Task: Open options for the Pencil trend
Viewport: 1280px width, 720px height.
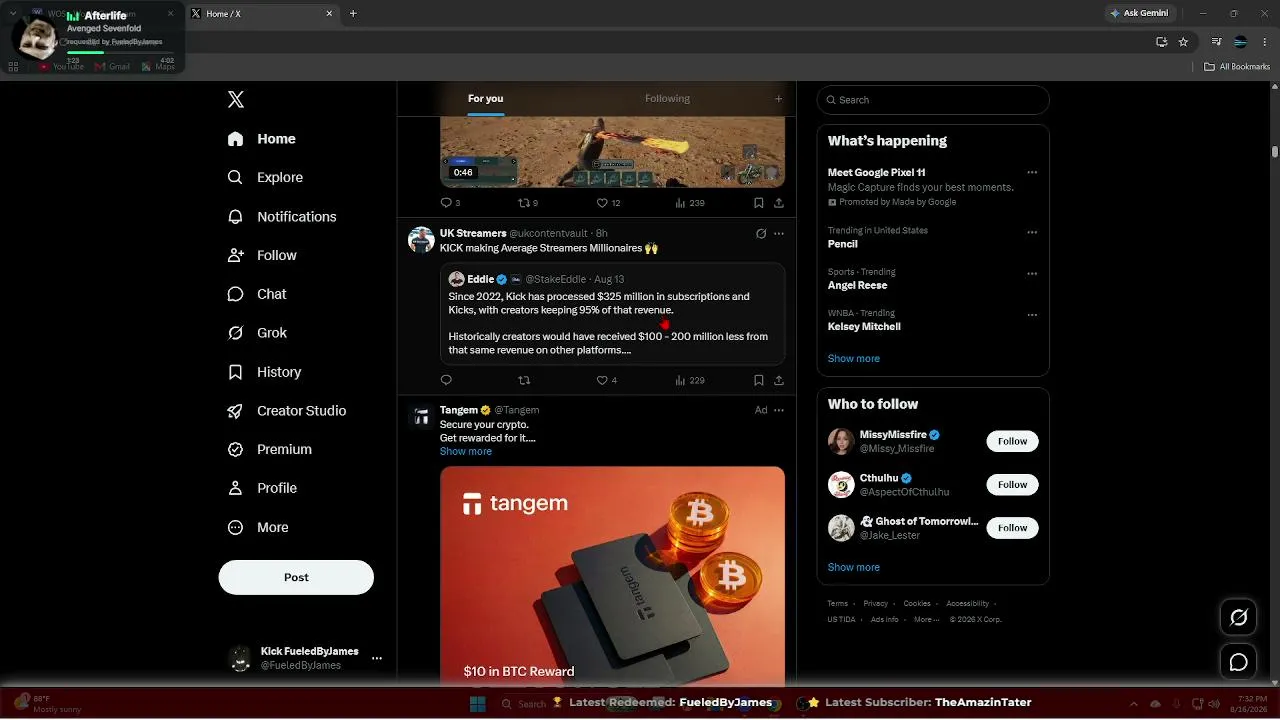Action: click(x=1032, y=232)
